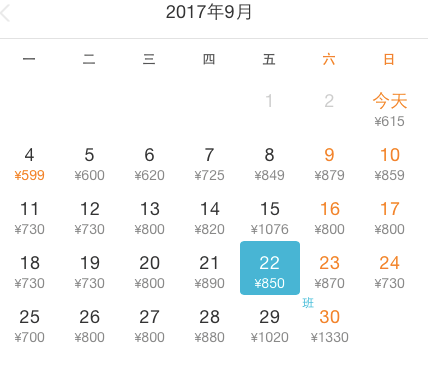Select September 29 priced ¥1020
Image resolution: width=428 pixels, height=379 pixels.
click(x=269, y=326)
